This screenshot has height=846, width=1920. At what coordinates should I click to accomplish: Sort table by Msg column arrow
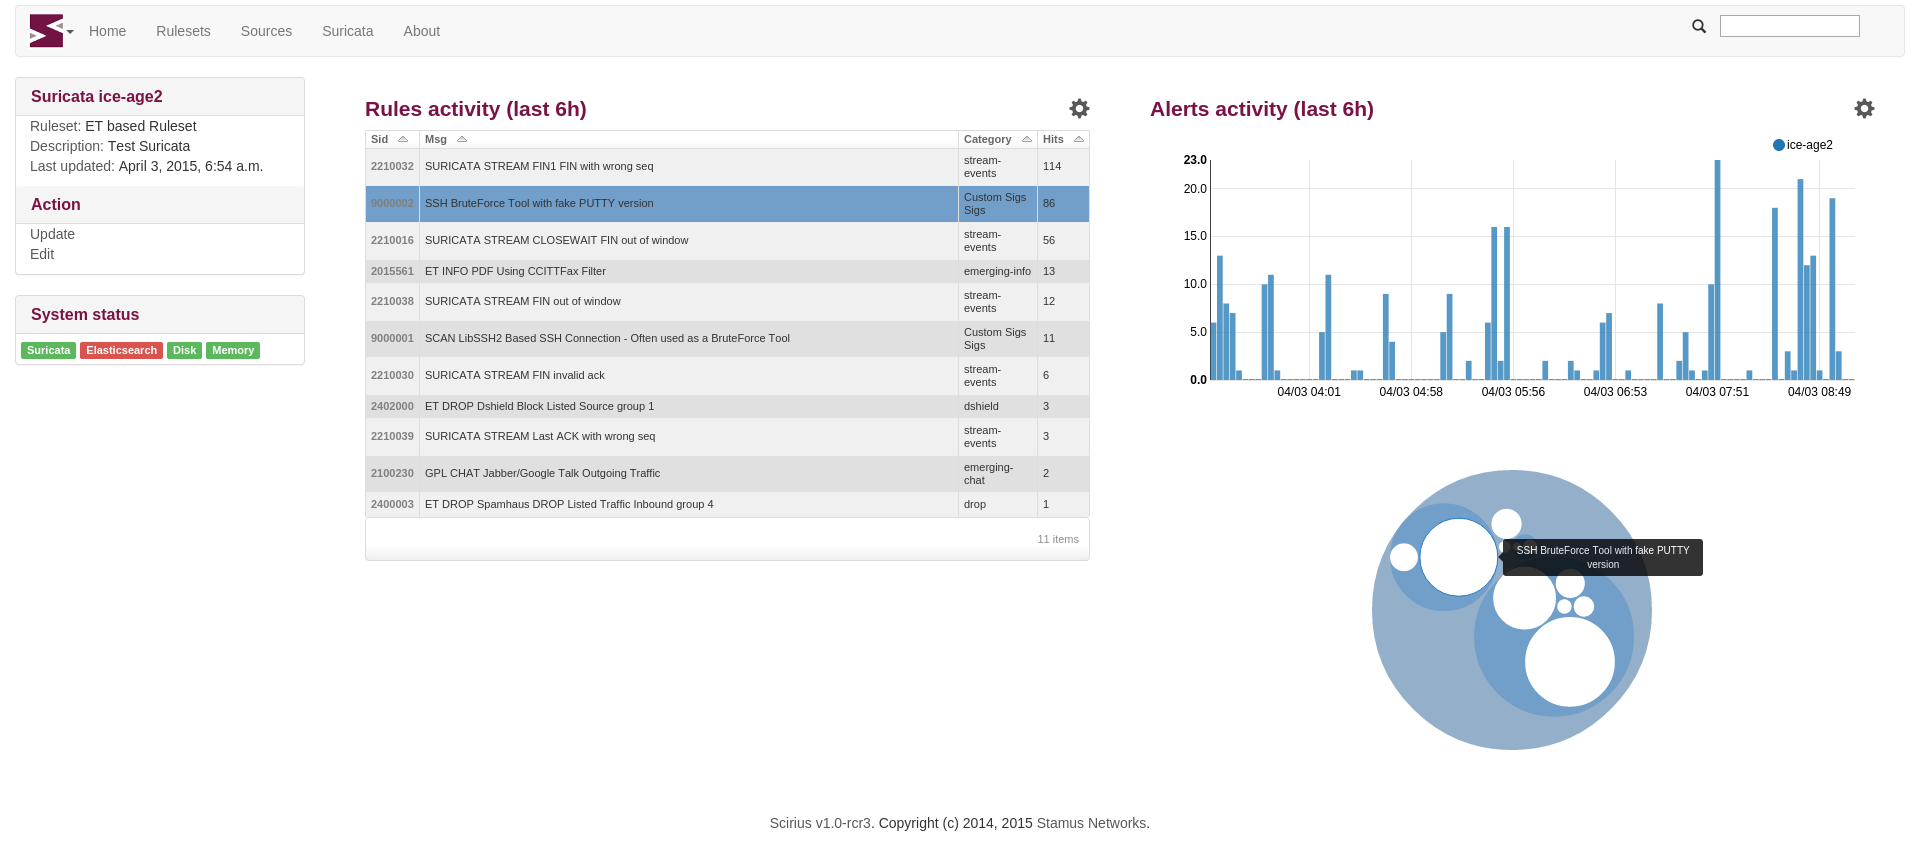pyautogui.click(x=462, y=139)
